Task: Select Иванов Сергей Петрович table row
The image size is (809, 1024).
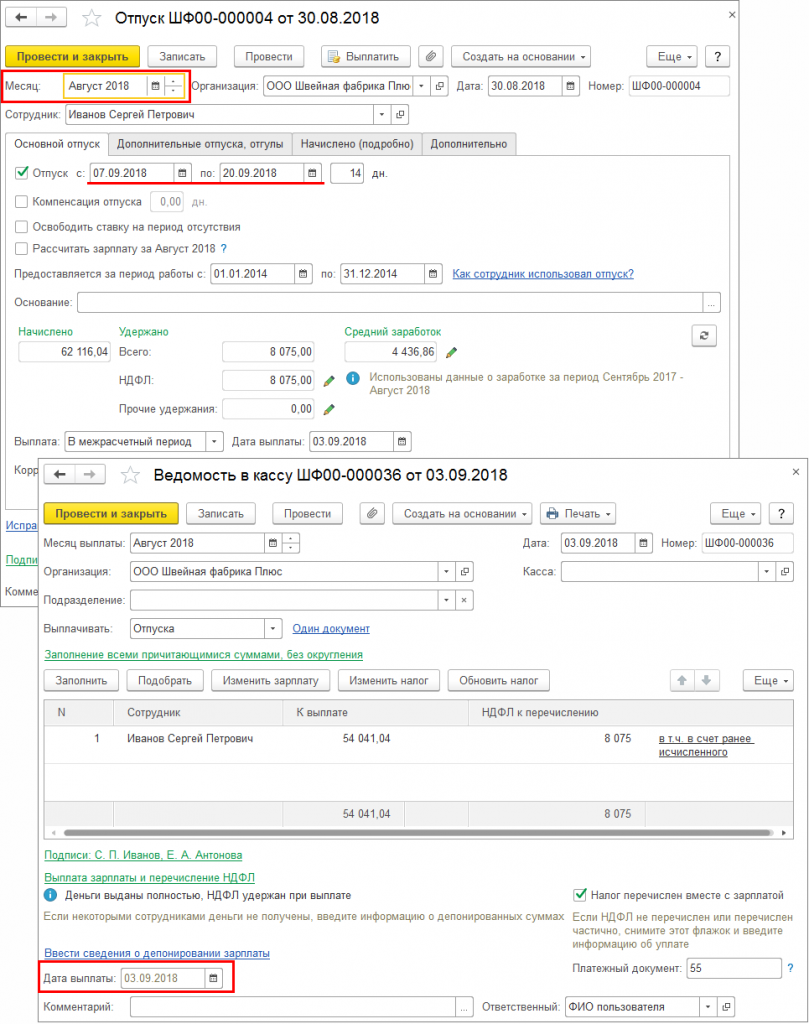Action: pos(419,744)
